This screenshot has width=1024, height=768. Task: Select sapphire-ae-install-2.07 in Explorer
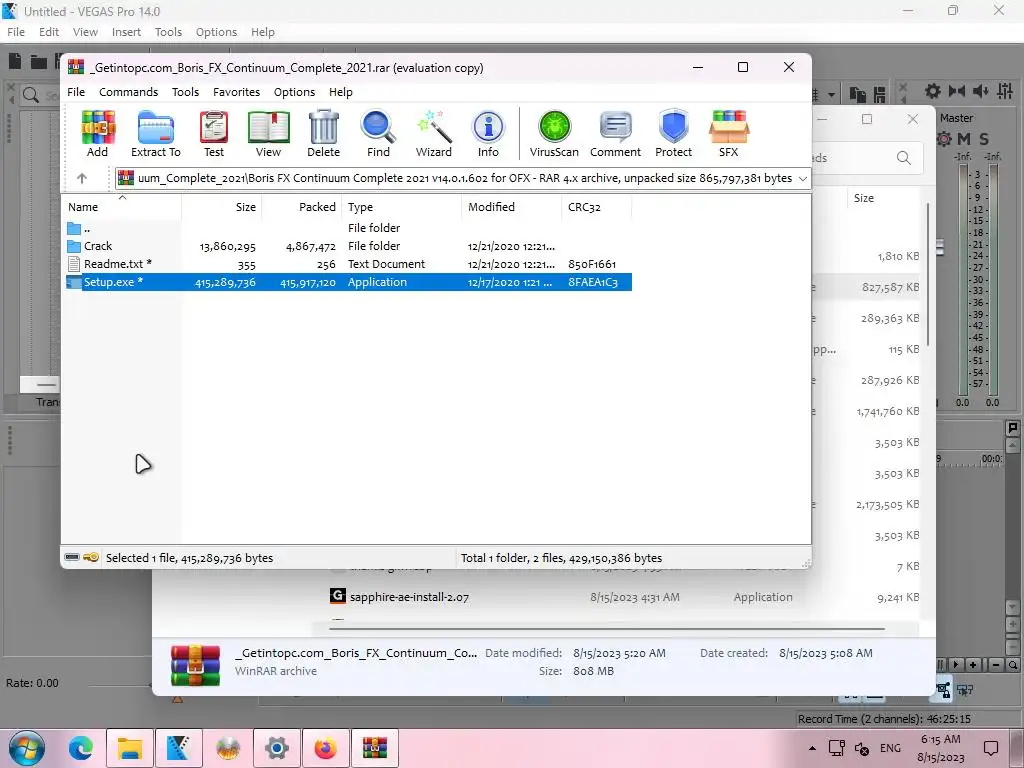[409, 597]
